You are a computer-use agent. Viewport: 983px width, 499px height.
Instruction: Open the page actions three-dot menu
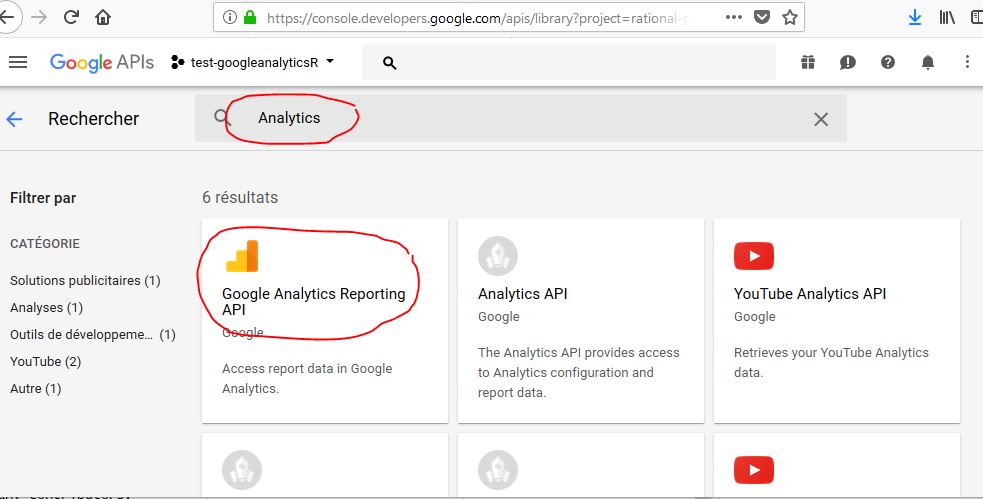pyautogui.click(x=733, y=18)
